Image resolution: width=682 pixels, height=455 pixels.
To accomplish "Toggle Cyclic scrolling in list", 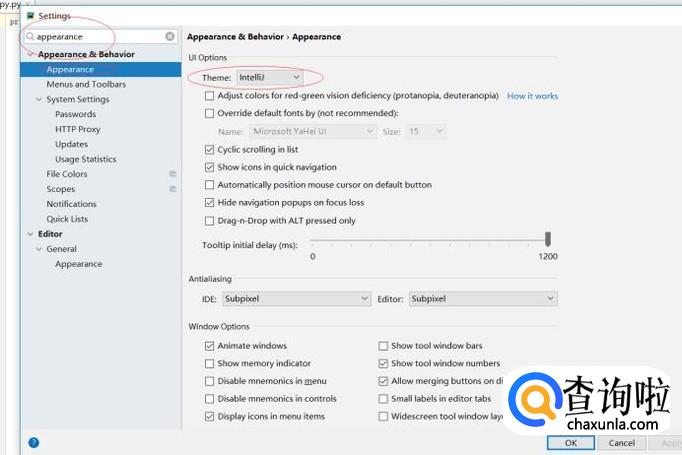I will point(209,149).
